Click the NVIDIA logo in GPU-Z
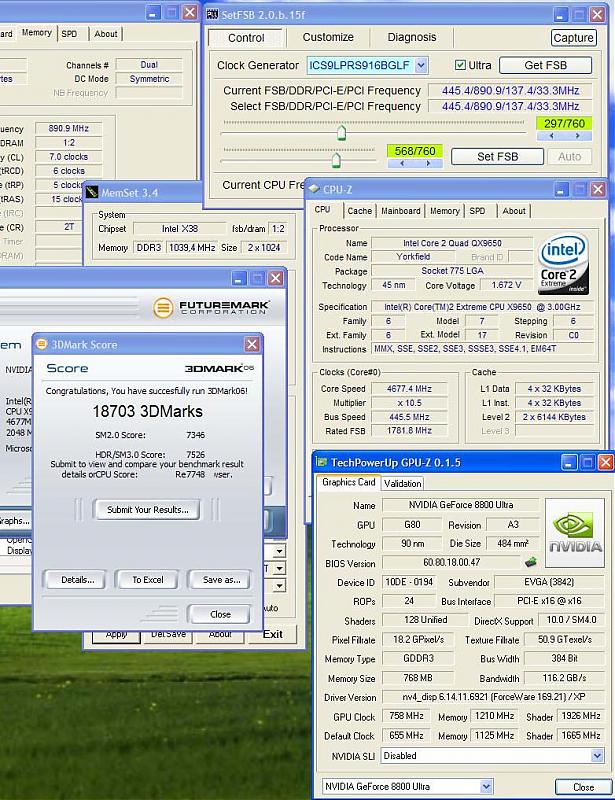The image size is (615, 800). pyautogui.click(x=575, y=533)
